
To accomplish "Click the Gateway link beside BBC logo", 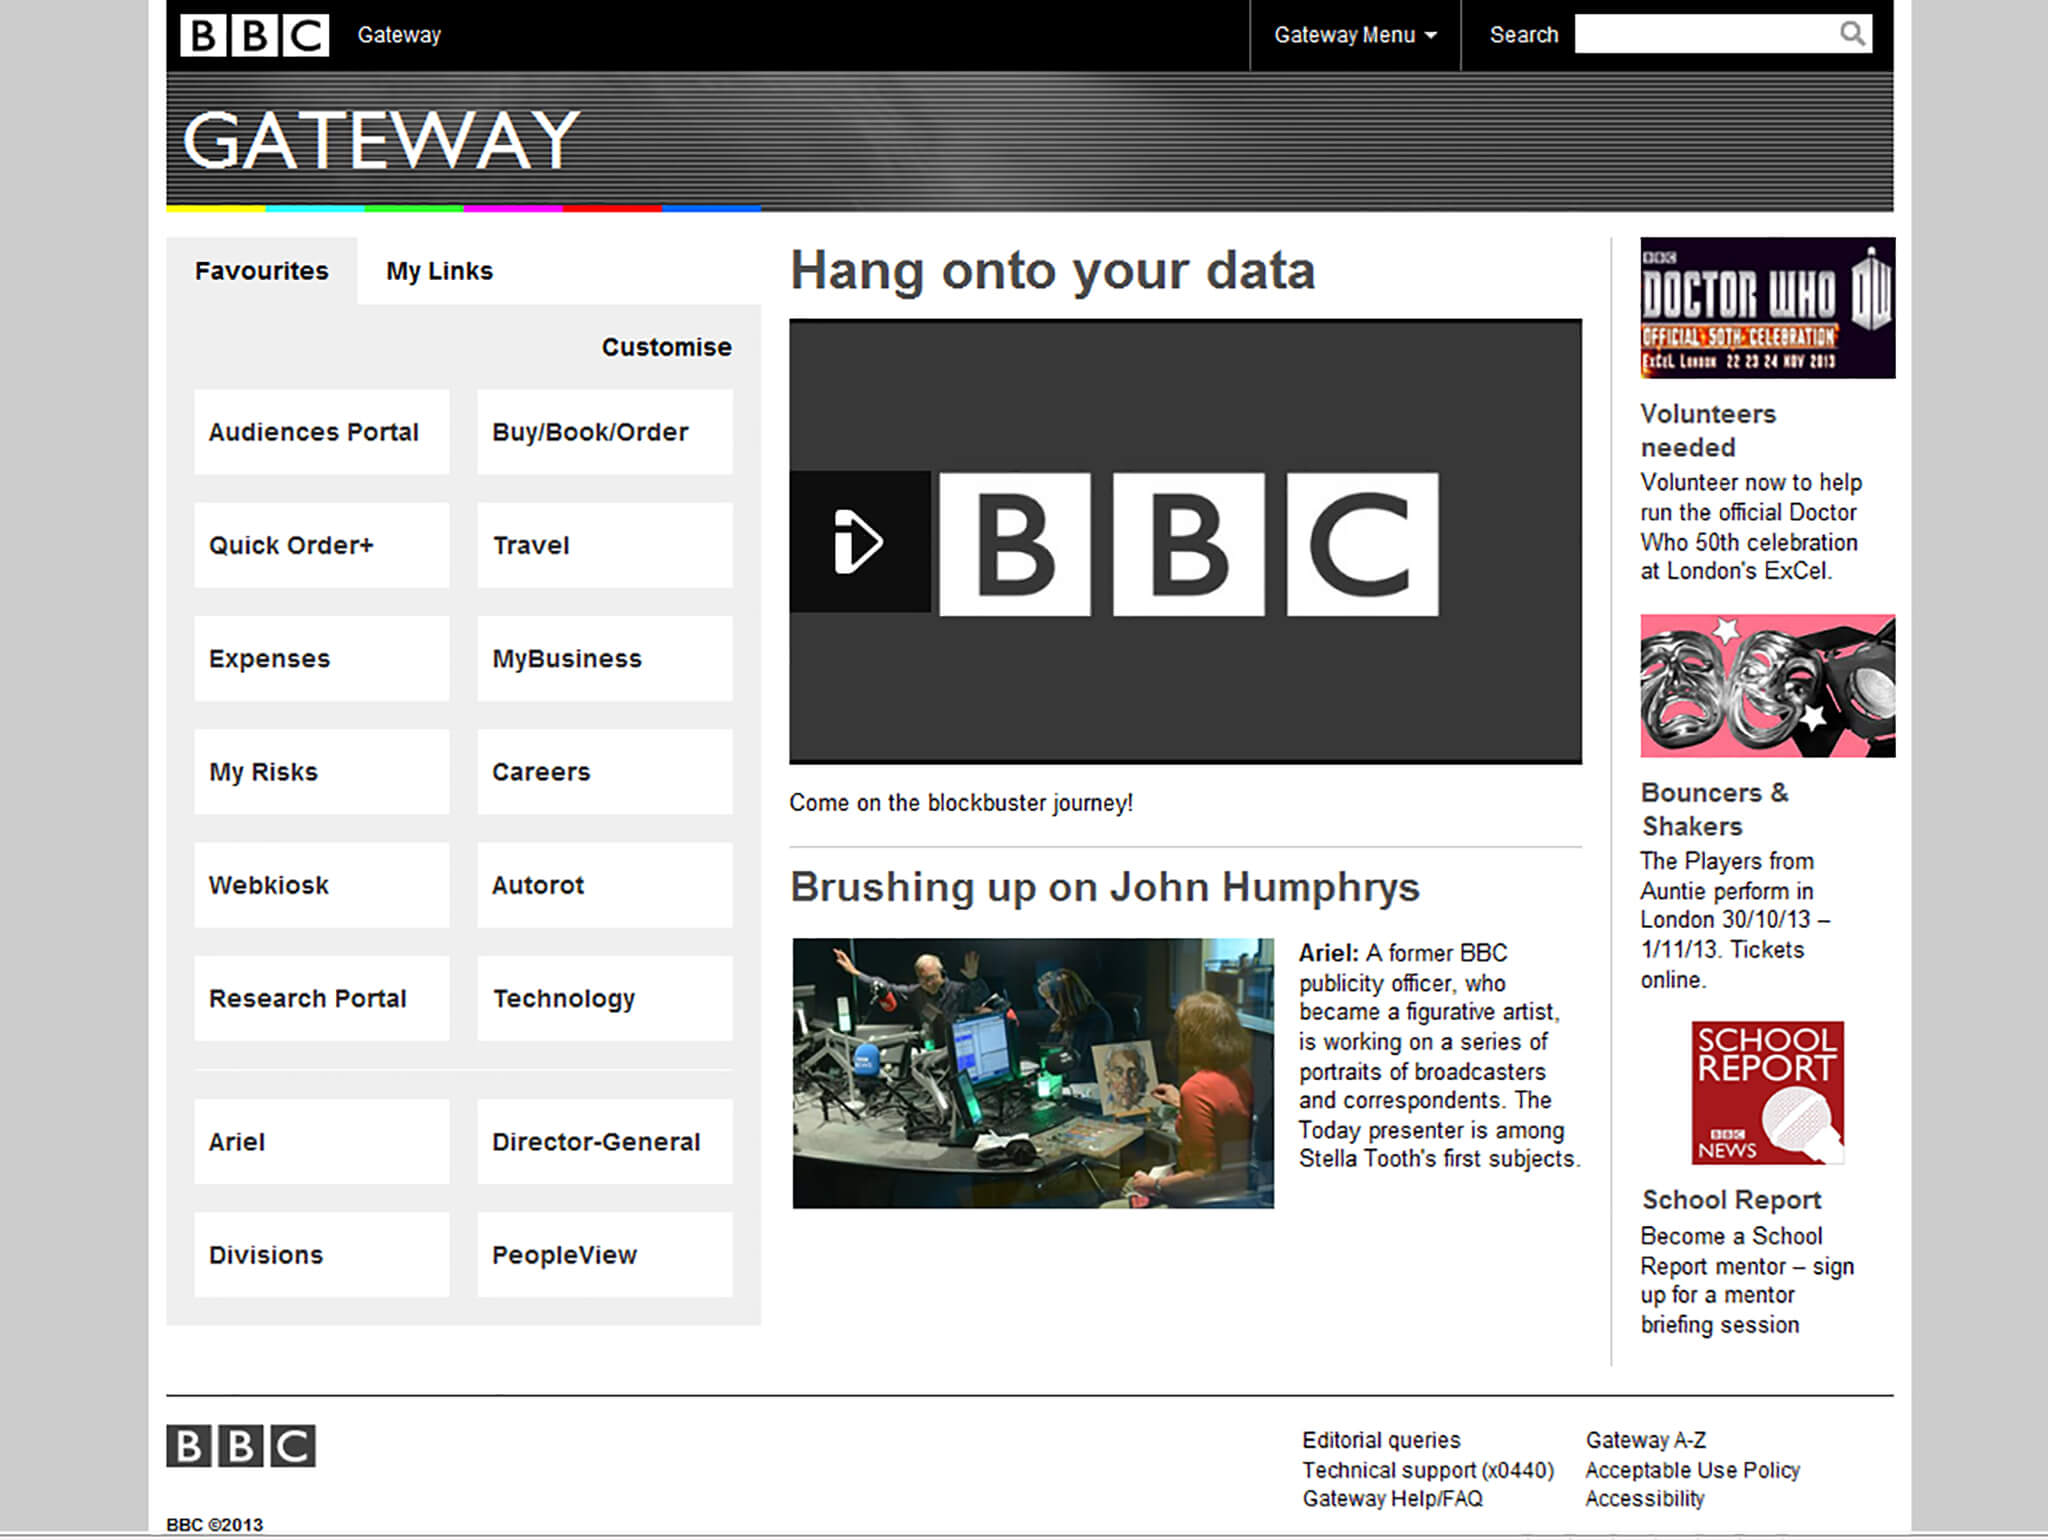I will [x=399, y=35].
